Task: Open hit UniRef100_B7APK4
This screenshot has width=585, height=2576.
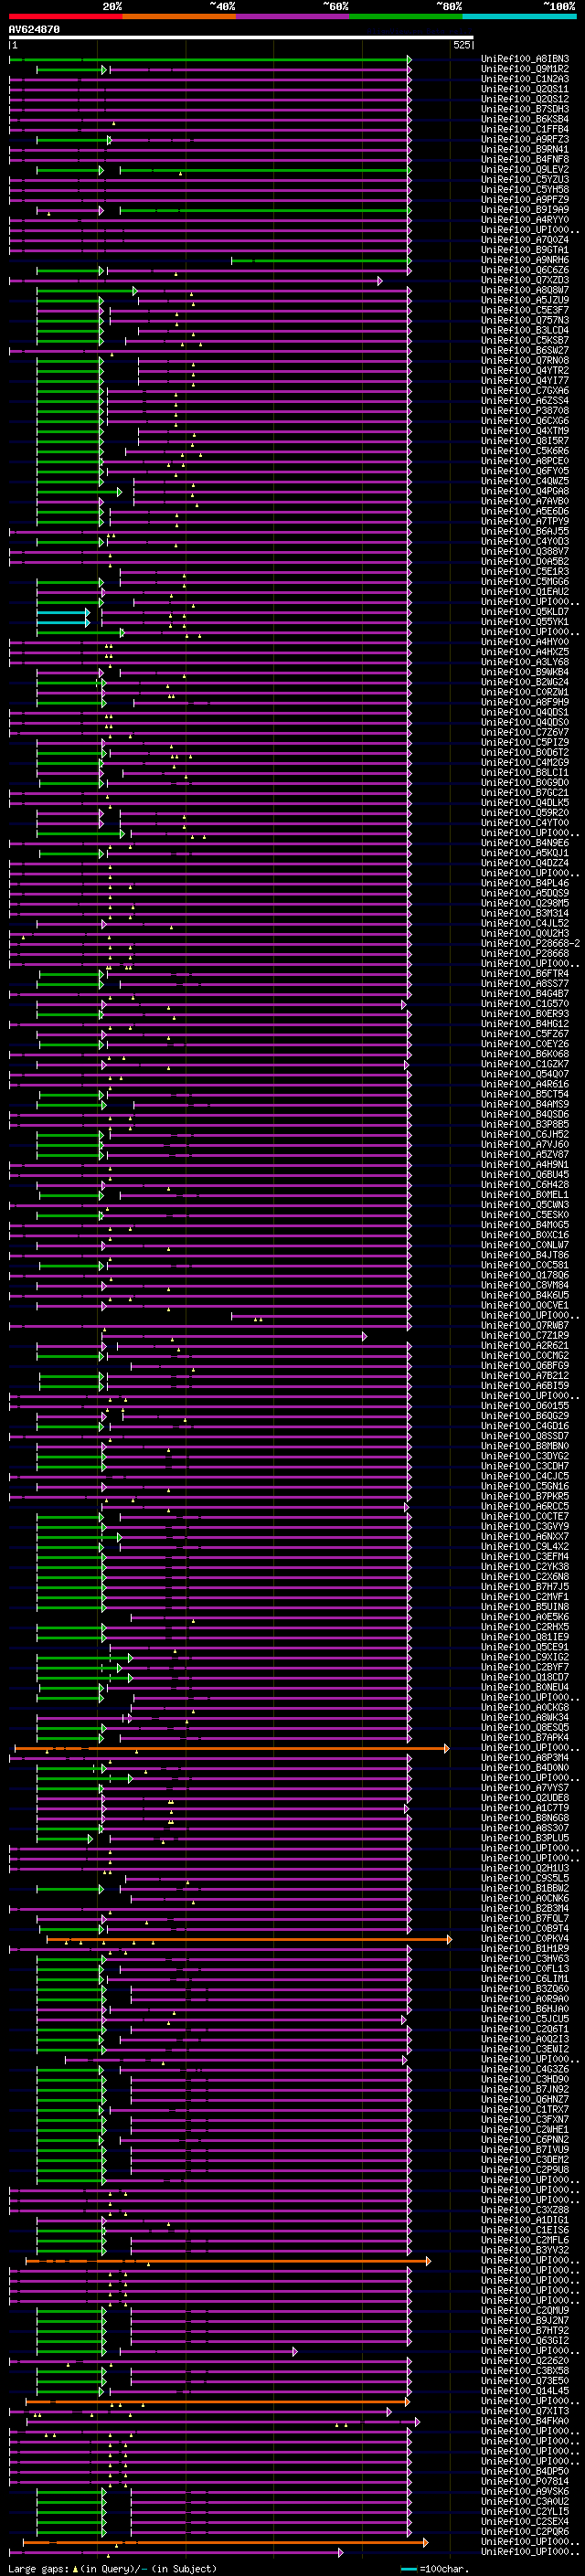Action: (x=525, y=1737)
